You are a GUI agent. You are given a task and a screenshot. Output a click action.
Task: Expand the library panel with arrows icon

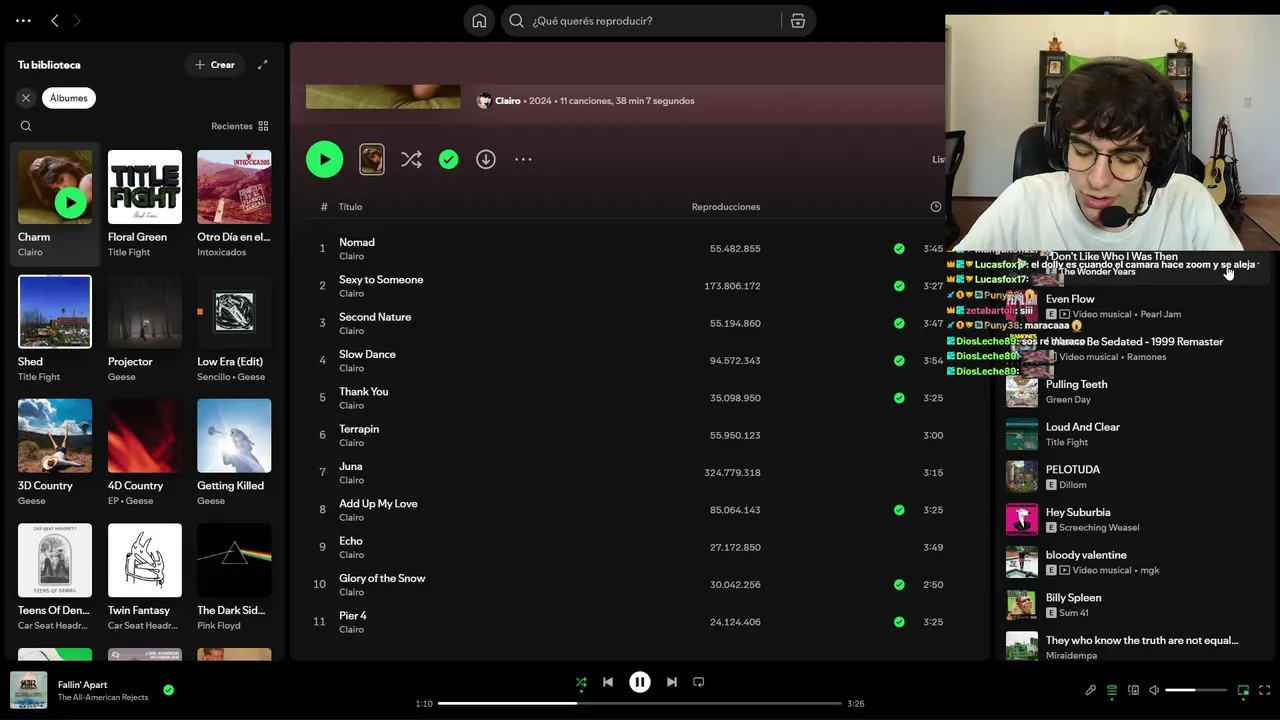263,65
